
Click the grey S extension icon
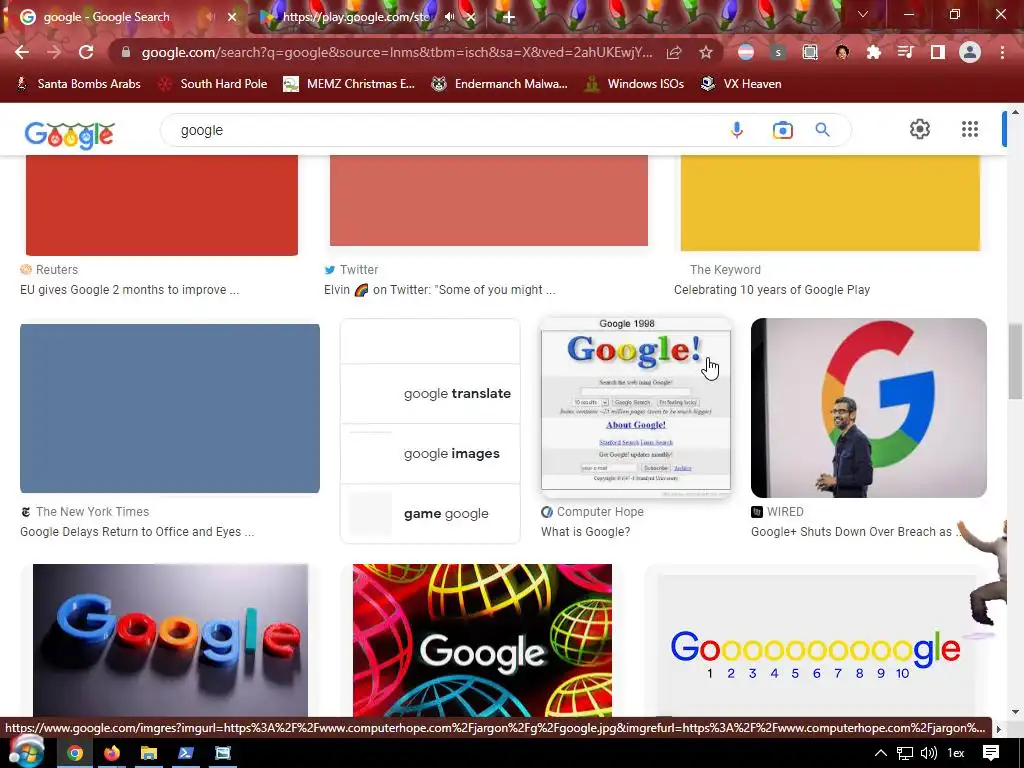point(777,52)
